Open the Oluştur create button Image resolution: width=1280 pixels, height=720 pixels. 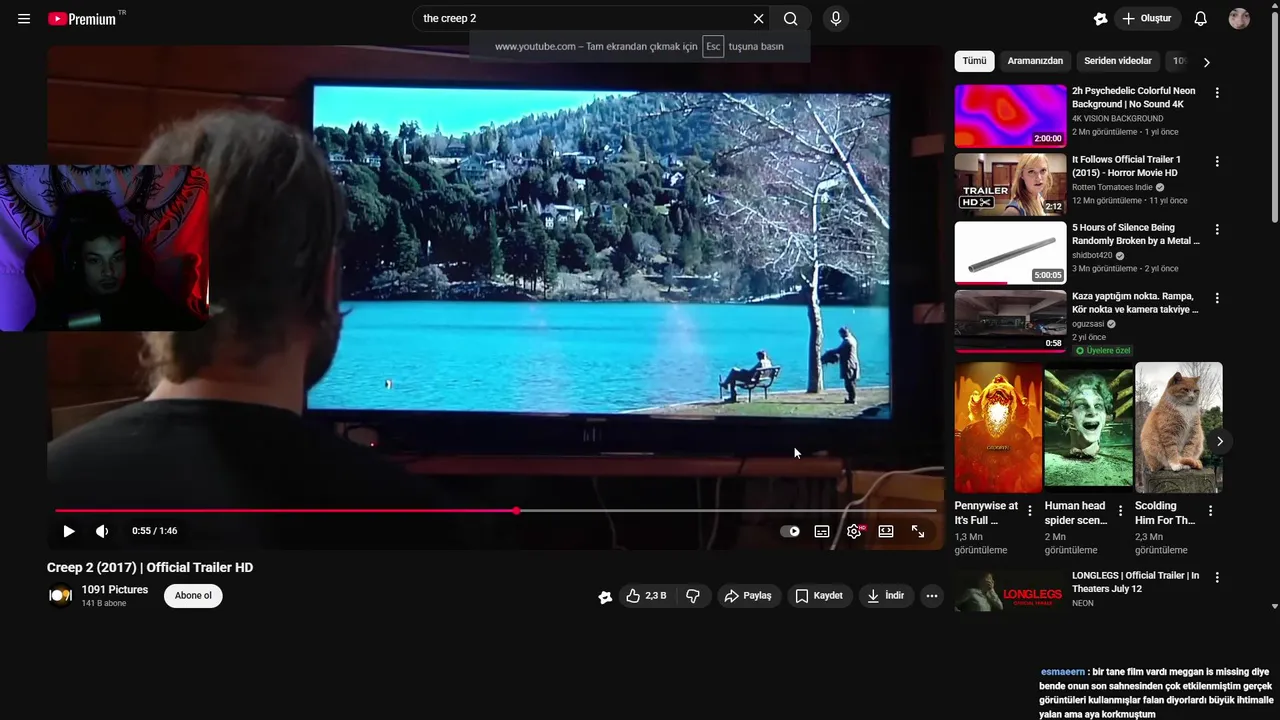pyautogui.click(x=1148, y=19)
